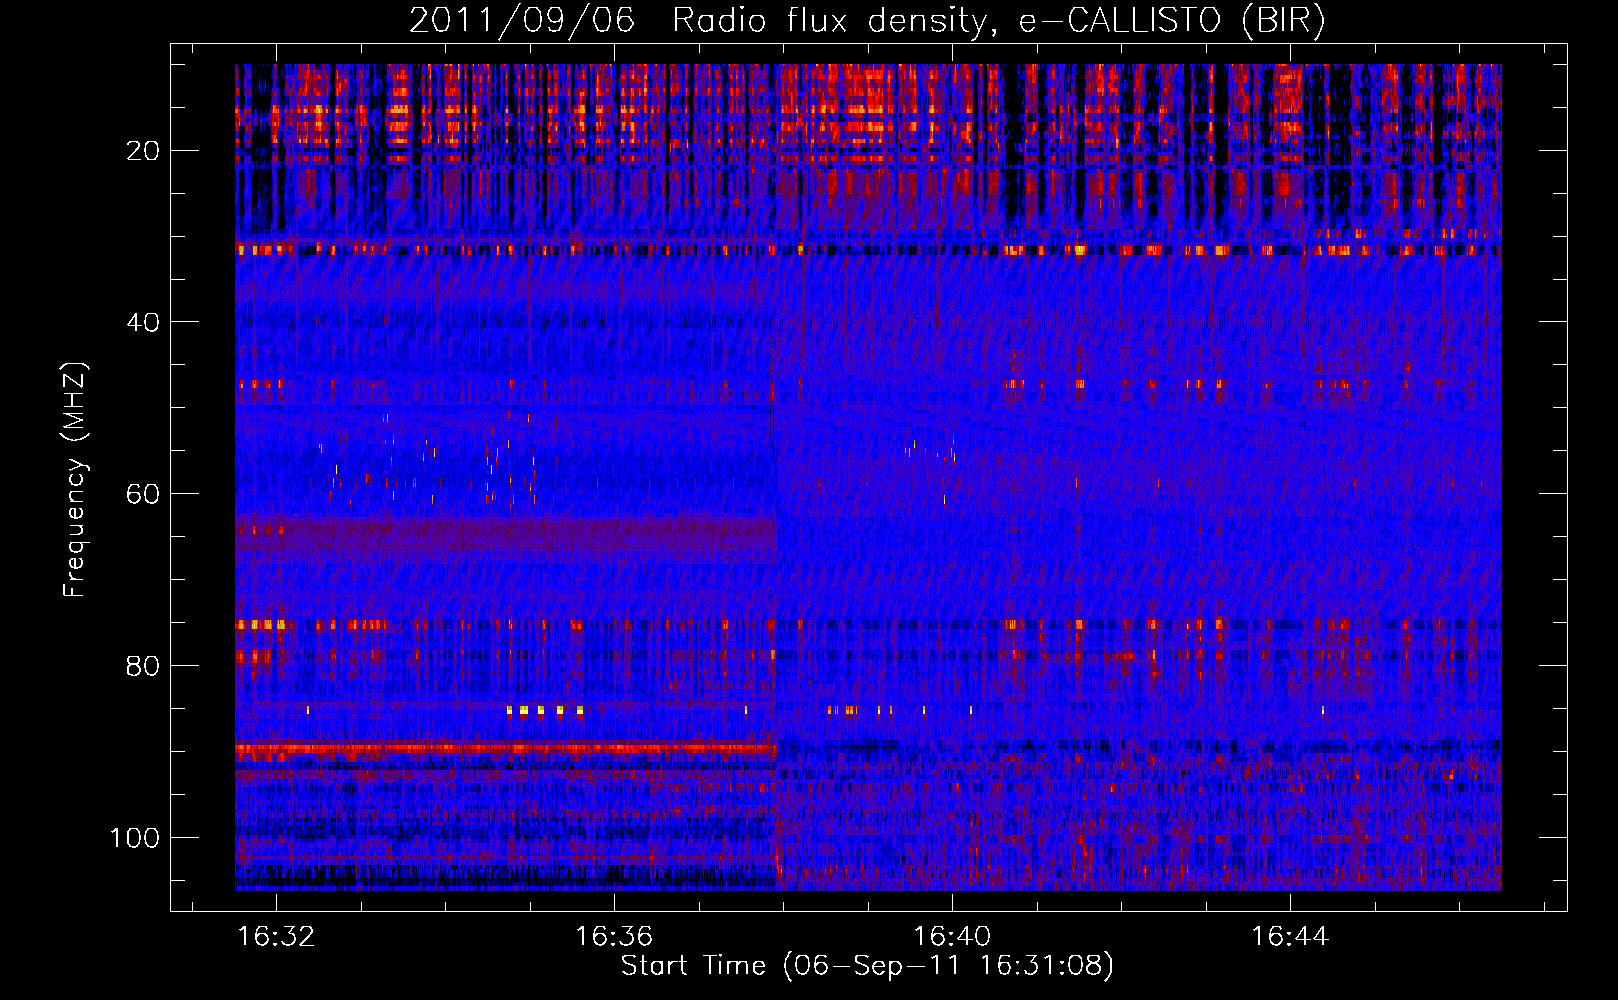Click the 16:32 time tick label
This screenshot has height=1000, width=1618.
pyautogui.click(x=277, y=937)
